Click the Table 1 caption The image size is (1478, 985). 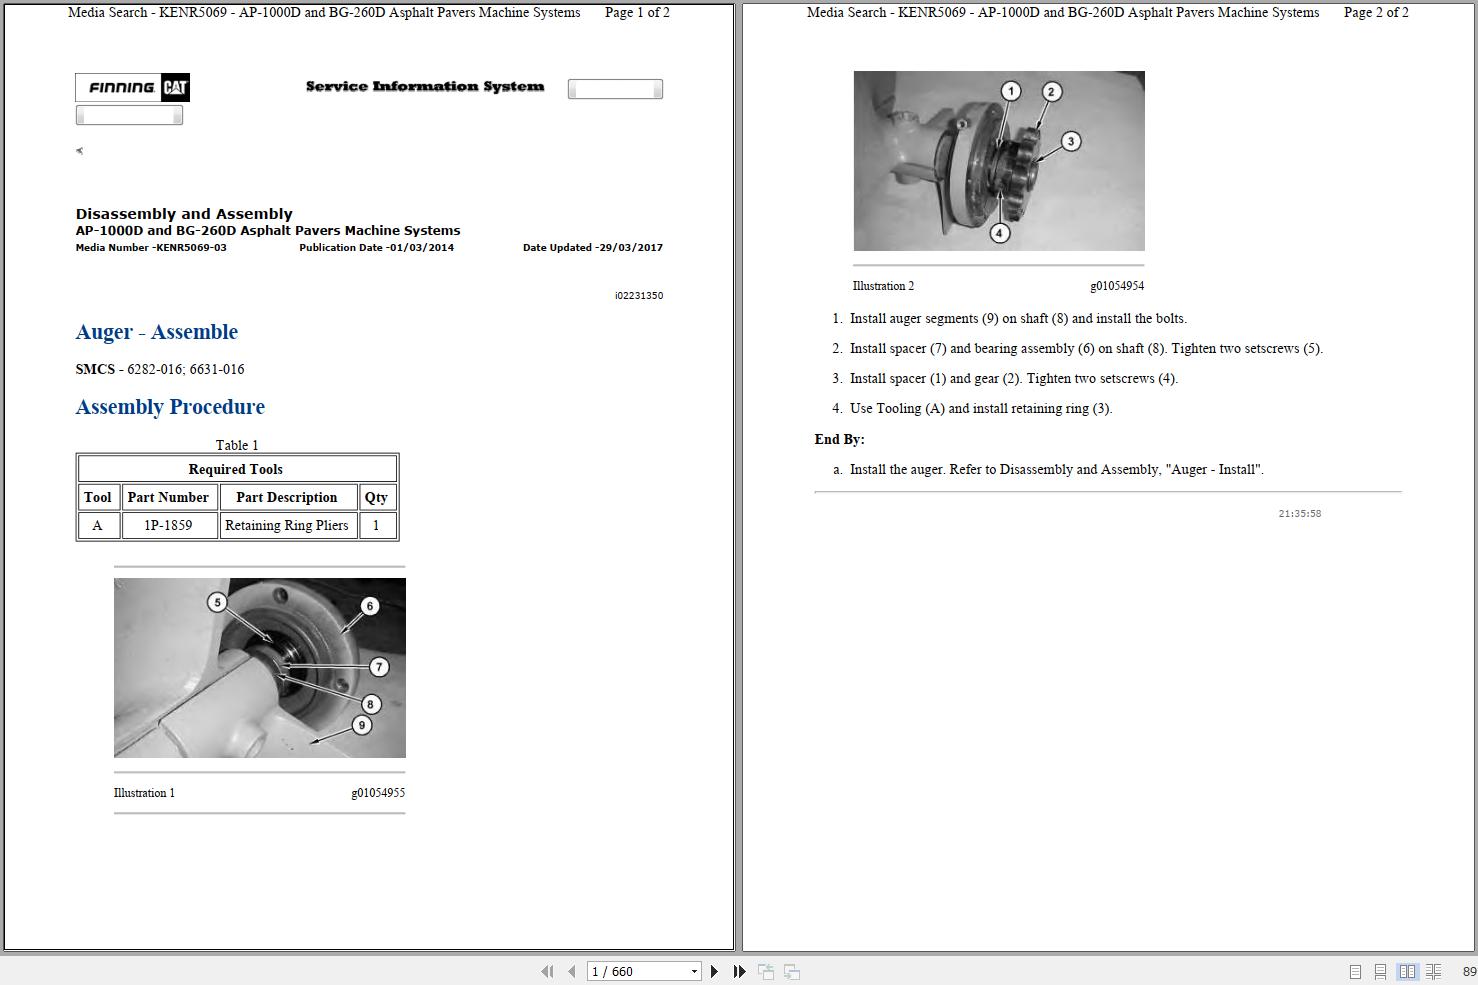(237, 445)
